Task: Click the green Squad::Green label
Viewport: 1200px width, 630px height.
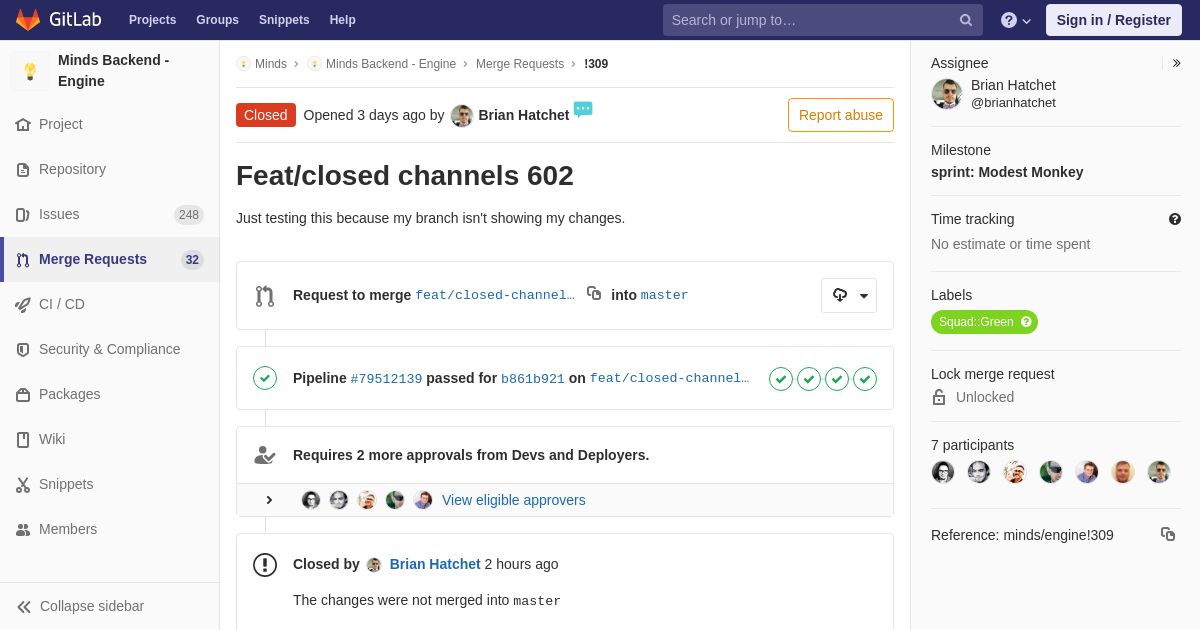Action: point(984,322)
